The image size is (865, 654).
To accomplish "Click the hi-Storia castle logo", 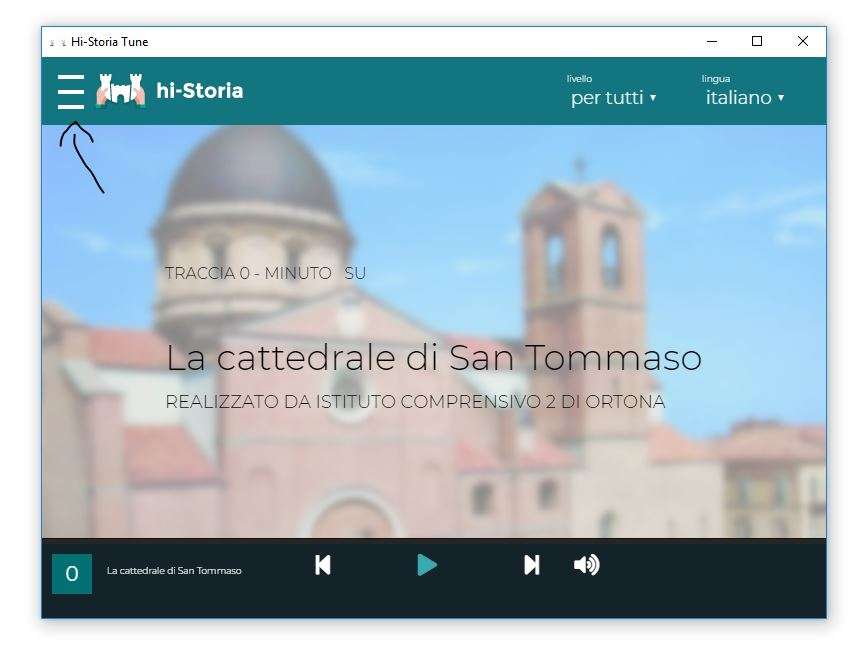I will tap(121, 89).
